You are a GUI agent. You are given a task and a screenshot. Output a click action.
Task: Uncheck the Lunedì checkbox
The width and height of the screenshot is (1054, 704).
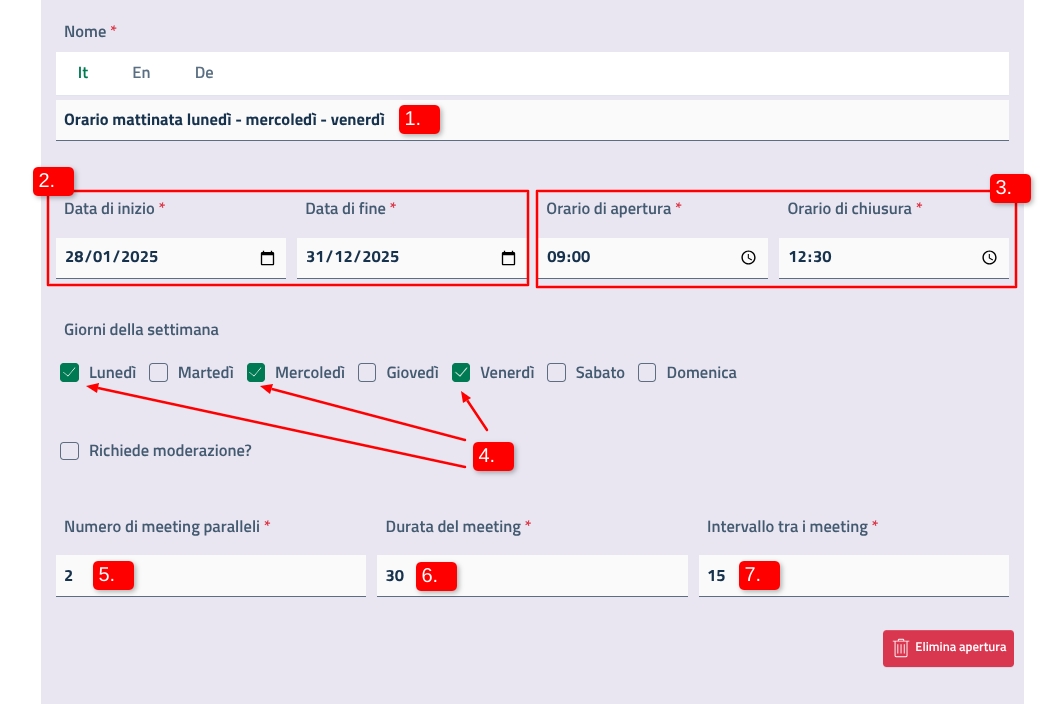coord(70,373)
